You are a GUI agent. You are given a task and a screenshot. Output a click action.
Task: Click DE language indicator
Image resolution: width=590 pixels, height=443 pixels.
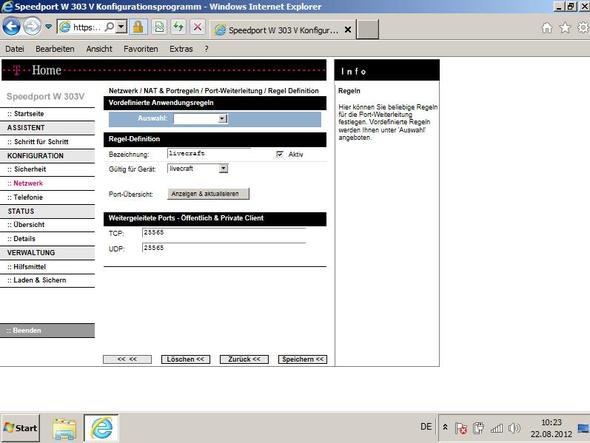click(x=426, y=427)
